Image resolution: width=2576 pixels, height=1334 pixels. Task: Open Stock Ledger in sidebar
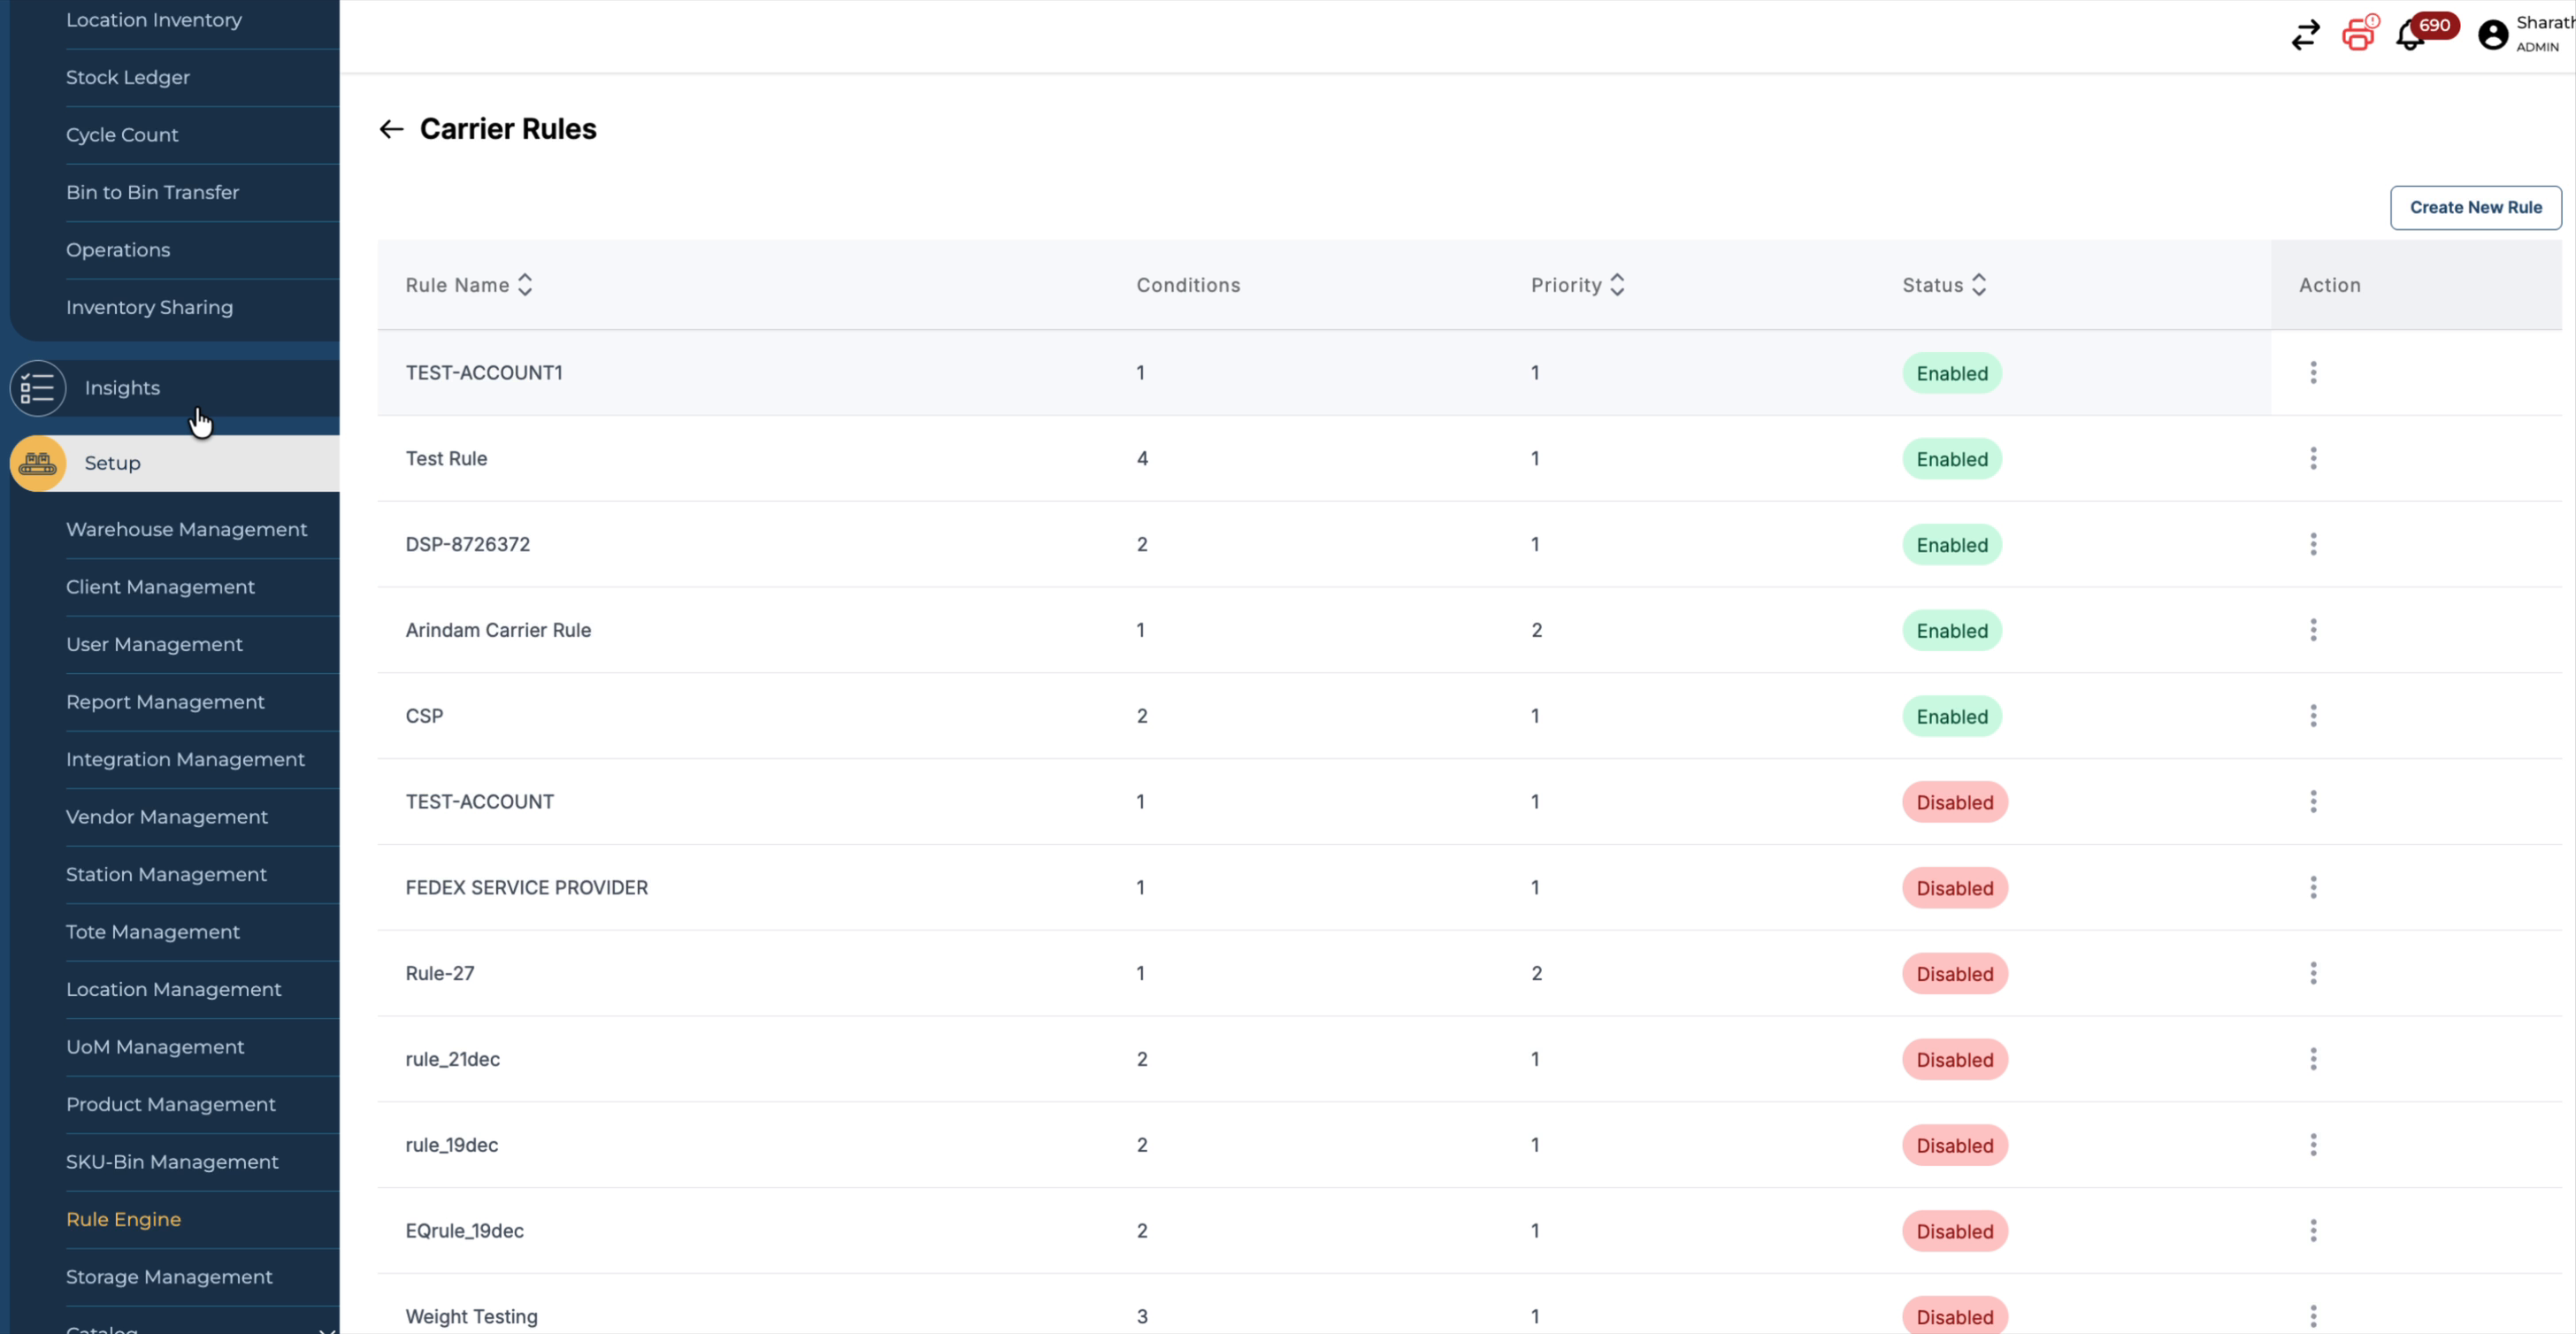pos(128,78)
